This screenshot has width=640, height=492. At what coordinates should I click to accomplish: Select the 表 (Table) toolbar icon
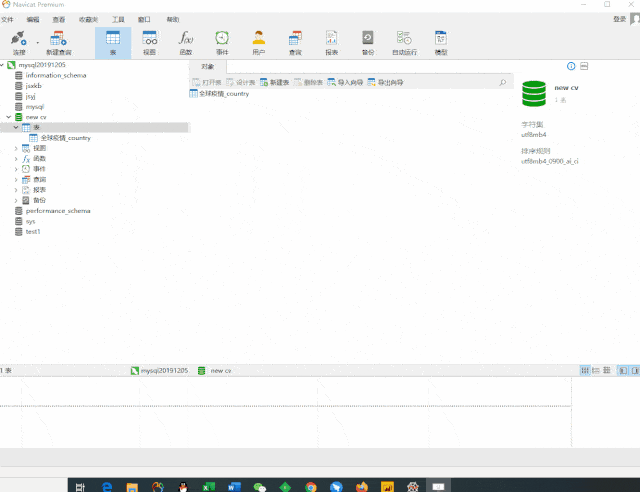(x=113, y=42)
